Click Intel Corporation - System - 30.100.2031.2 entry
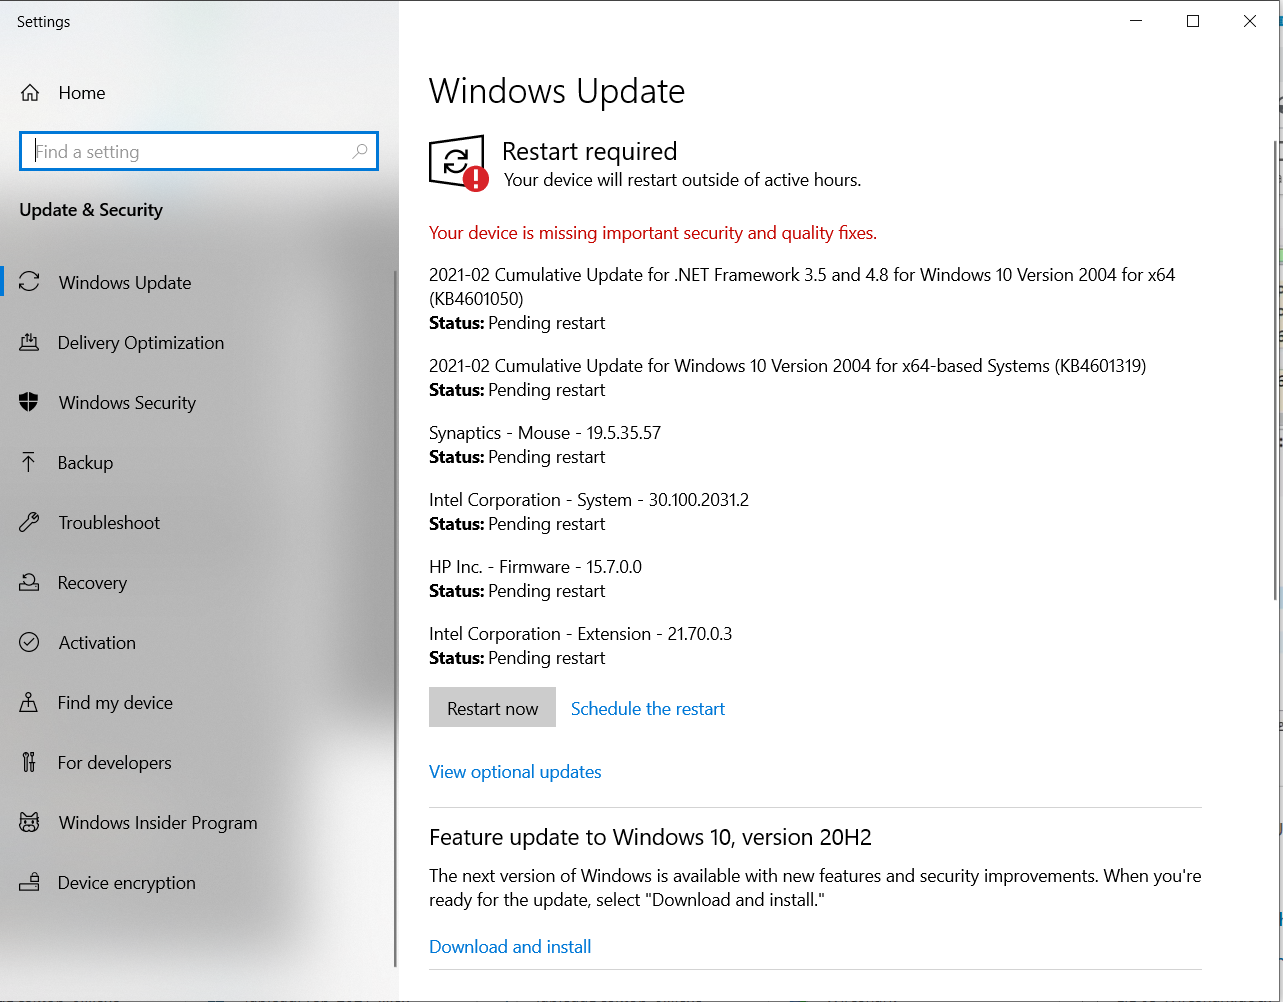Screen dimensions: 1283x1002 589,499
